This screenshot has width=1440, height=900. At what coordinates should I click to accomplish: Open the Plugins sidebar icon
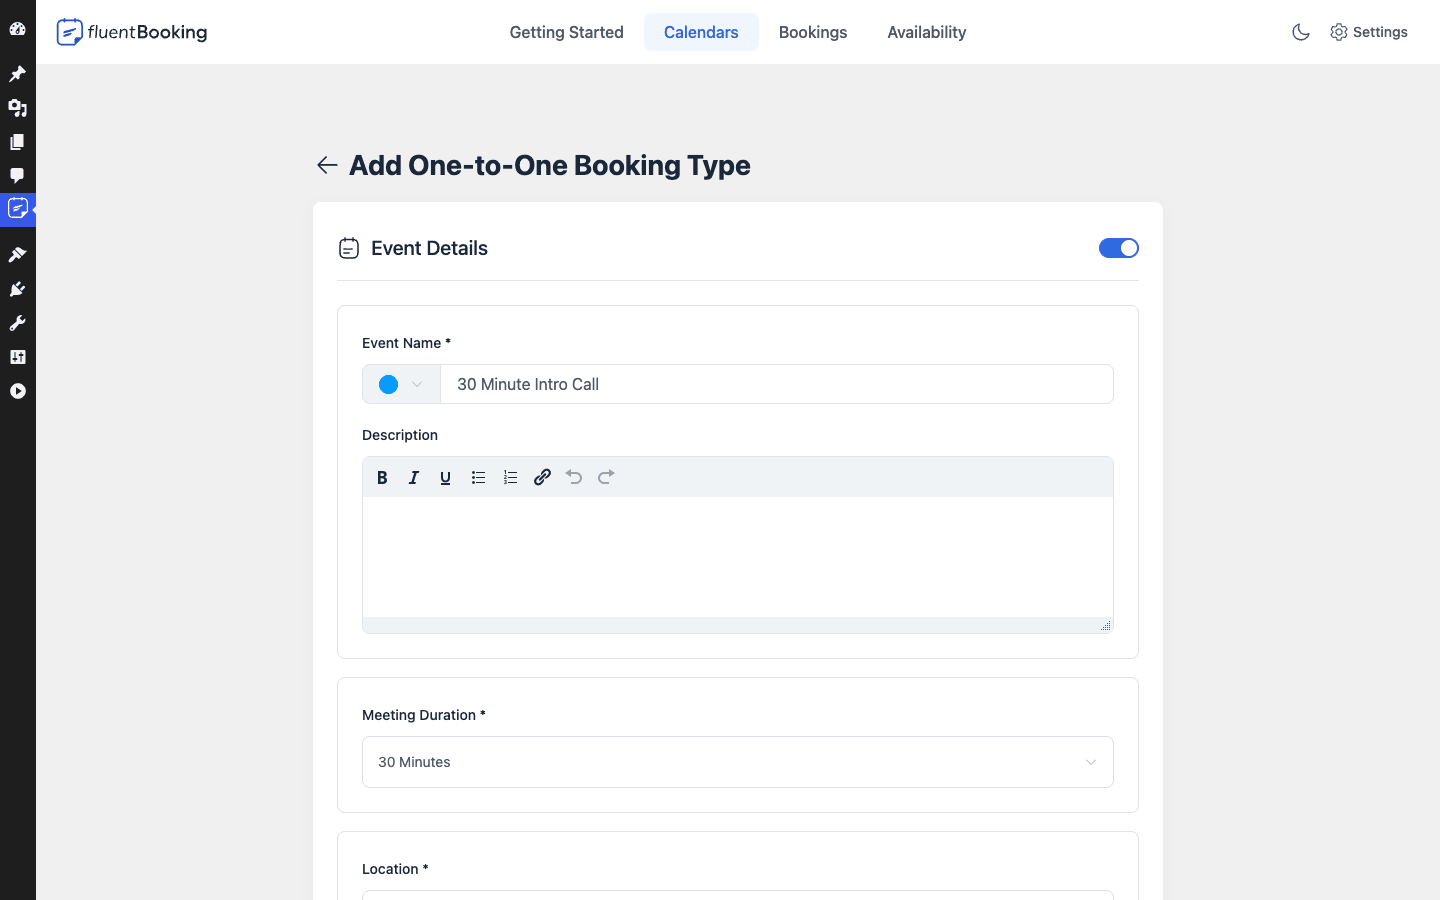(17, 289)
